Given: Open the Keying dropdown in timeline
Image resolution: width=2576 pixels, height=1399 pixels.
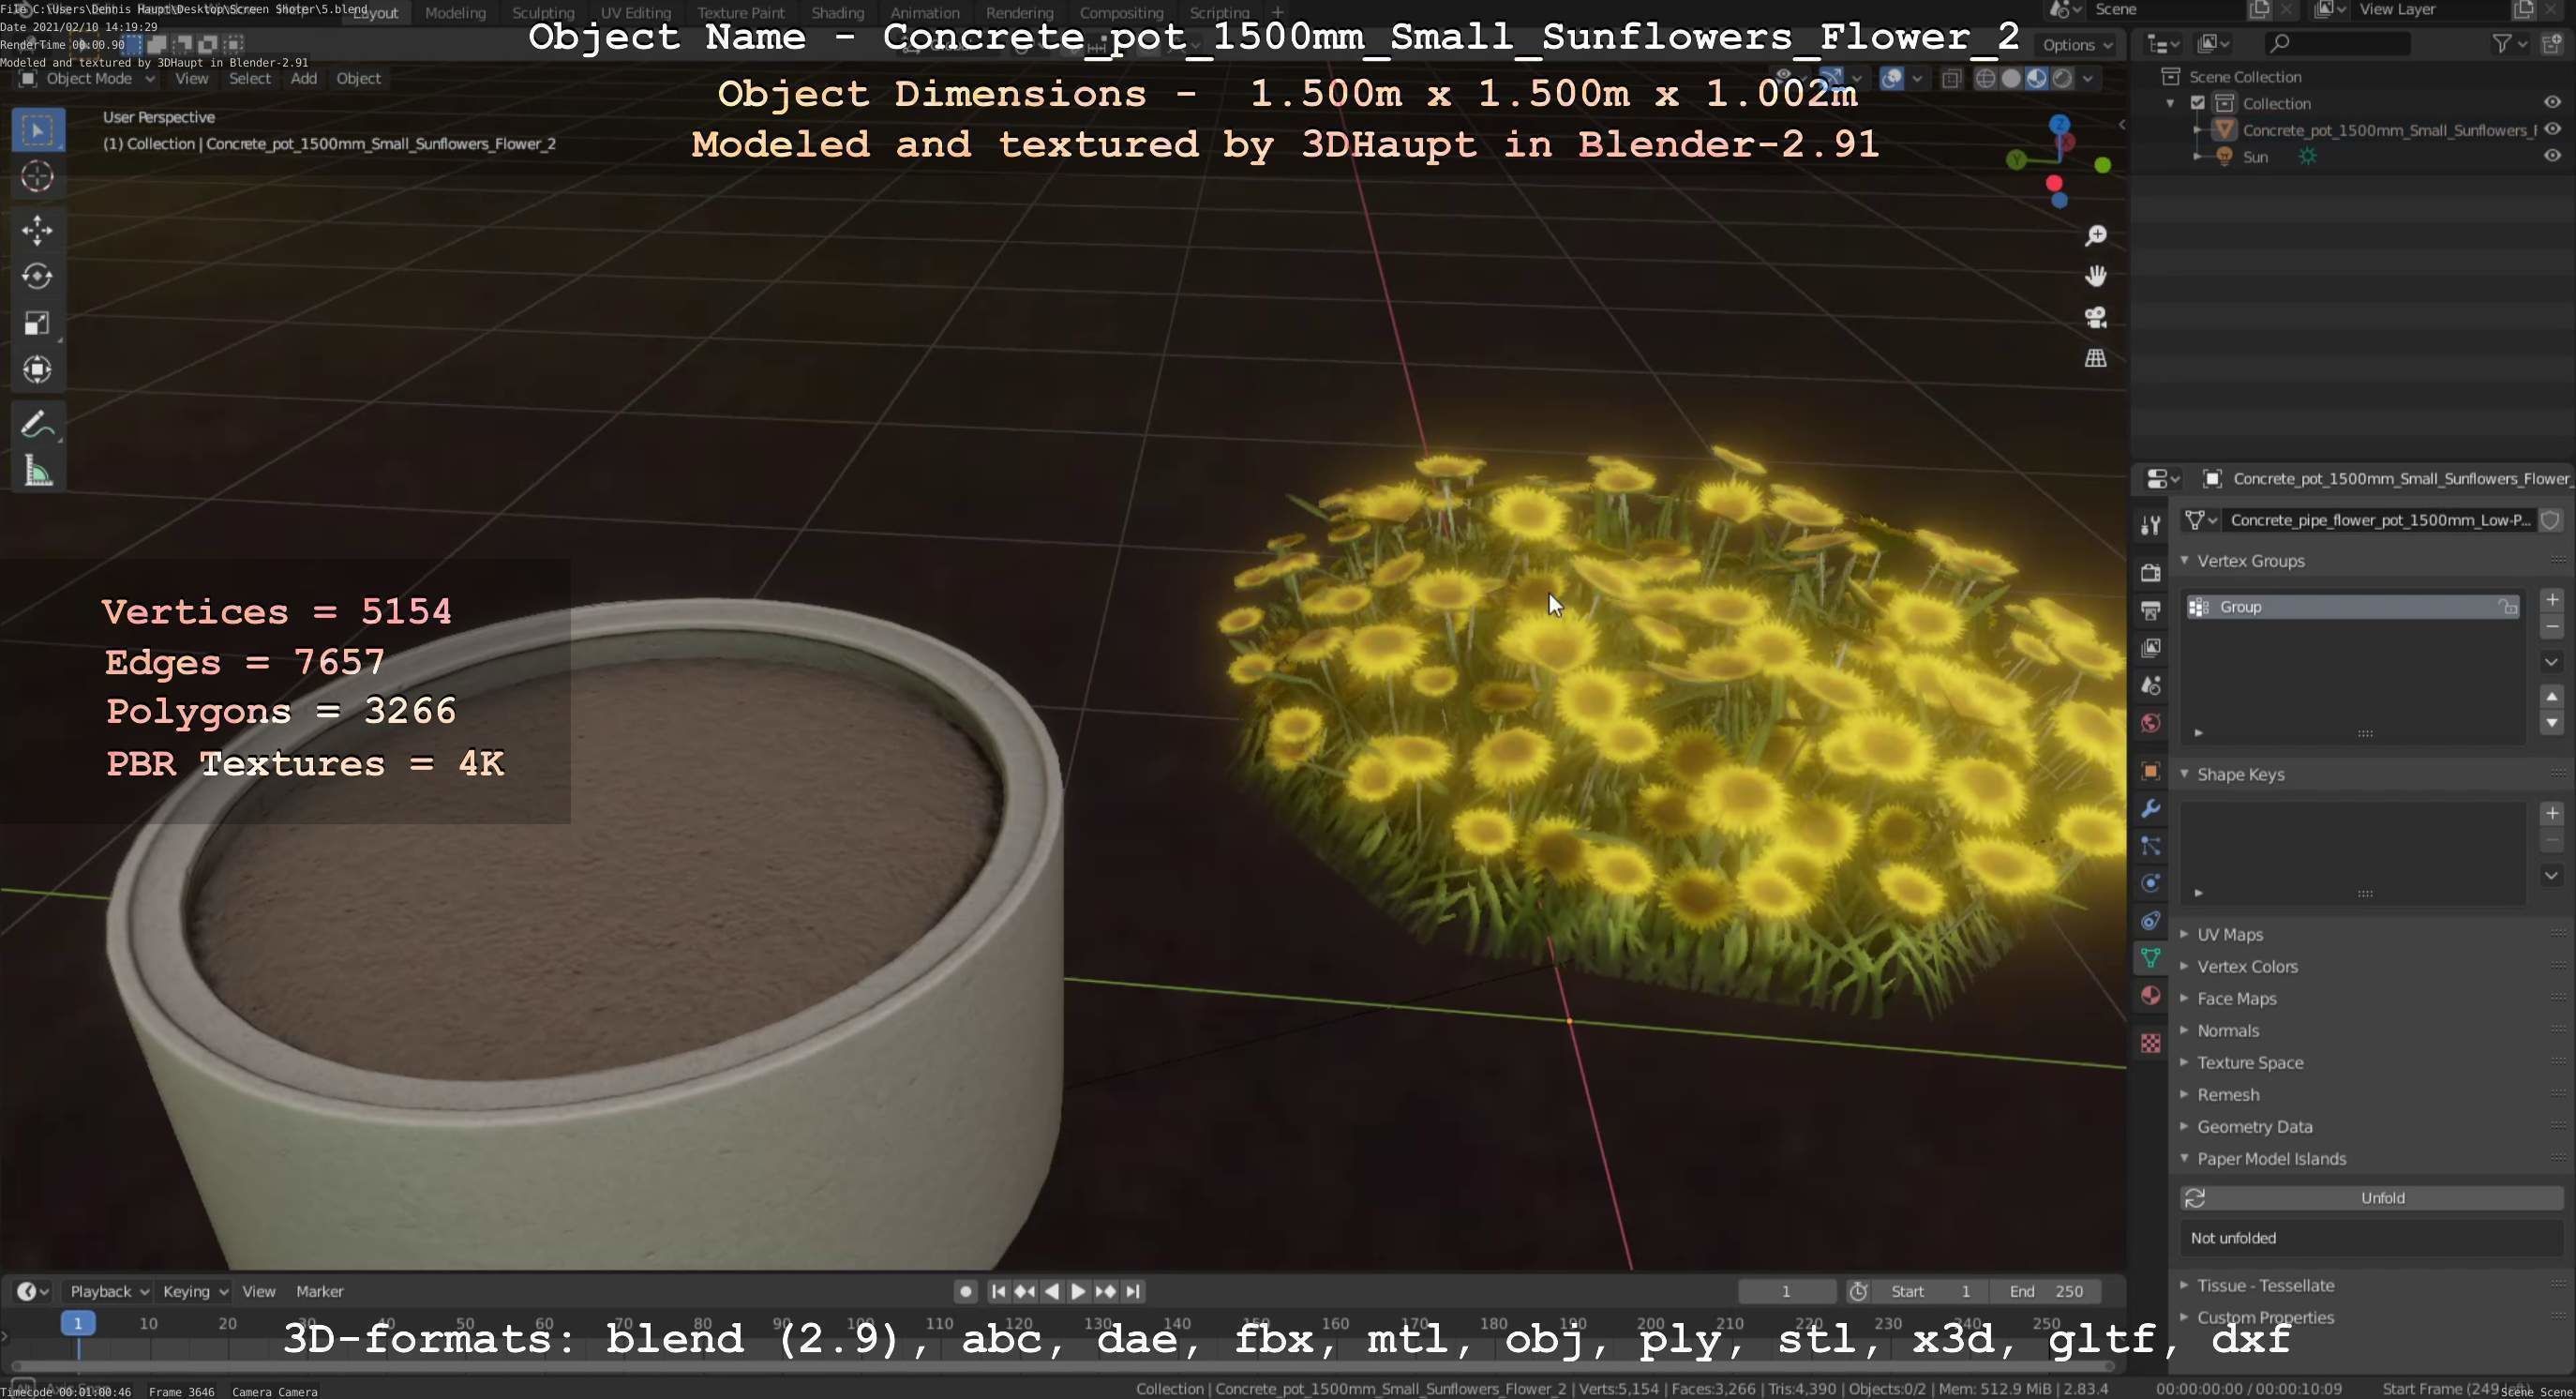Looking at the screenshot, I should (195, 1291).
